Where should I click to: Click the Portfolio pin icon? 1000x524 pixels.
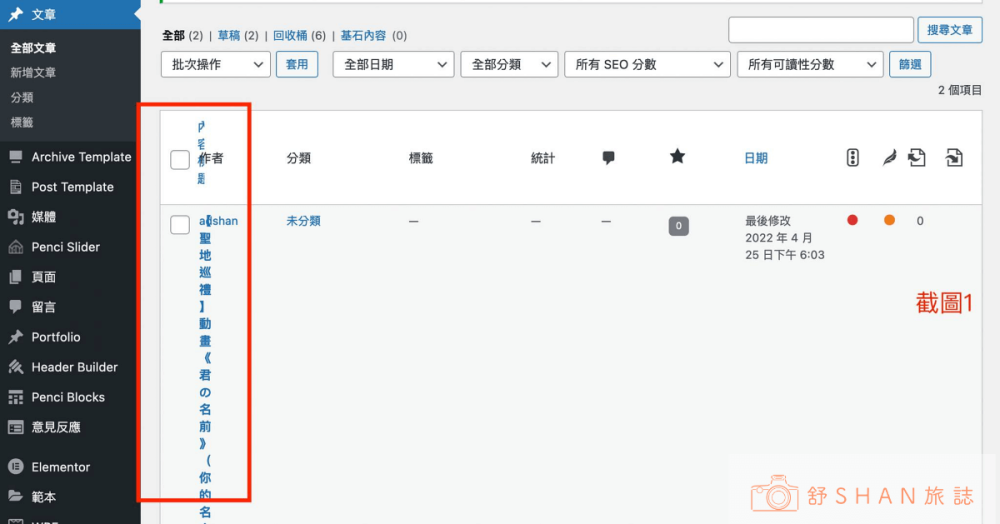(x=16, y=337)
